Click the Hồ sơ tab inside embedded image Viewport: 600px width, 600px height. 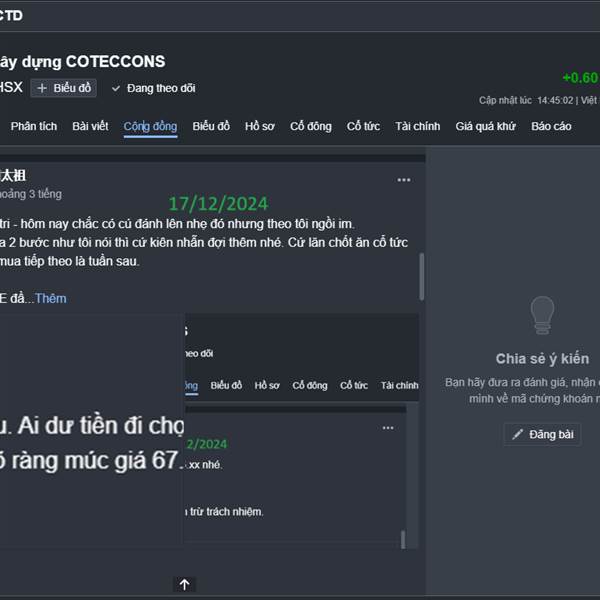[267, 385]
